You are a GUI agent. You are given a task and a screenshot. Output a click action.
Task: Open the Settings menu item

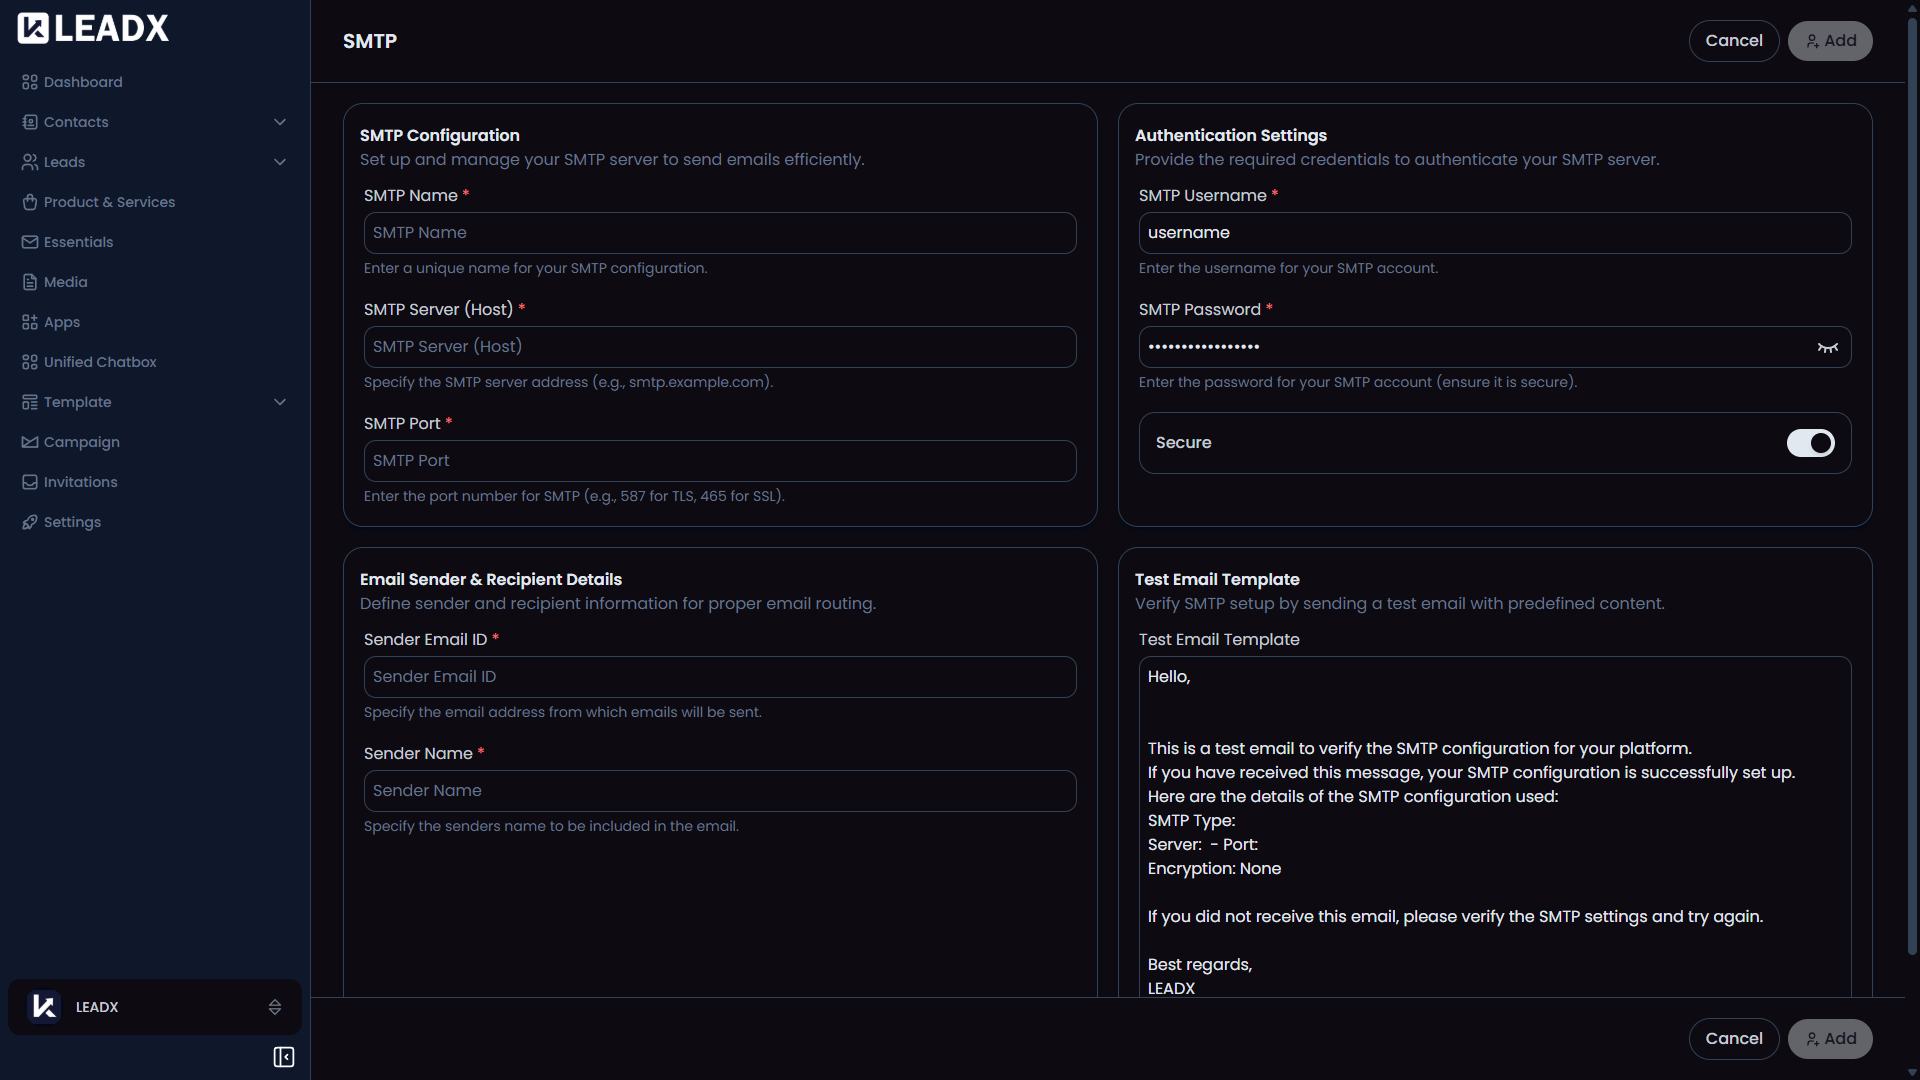click(72, 521)
